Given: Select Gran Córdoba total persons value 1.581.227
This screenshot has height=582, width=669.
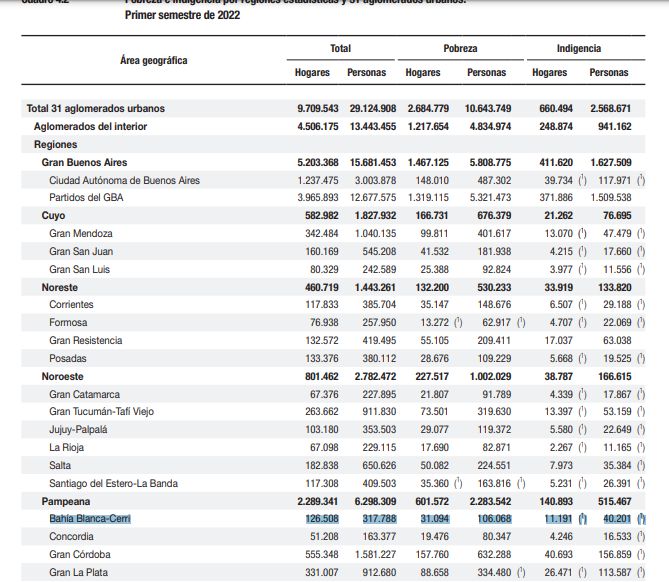Looking at the screenshot, I should 375,554.
